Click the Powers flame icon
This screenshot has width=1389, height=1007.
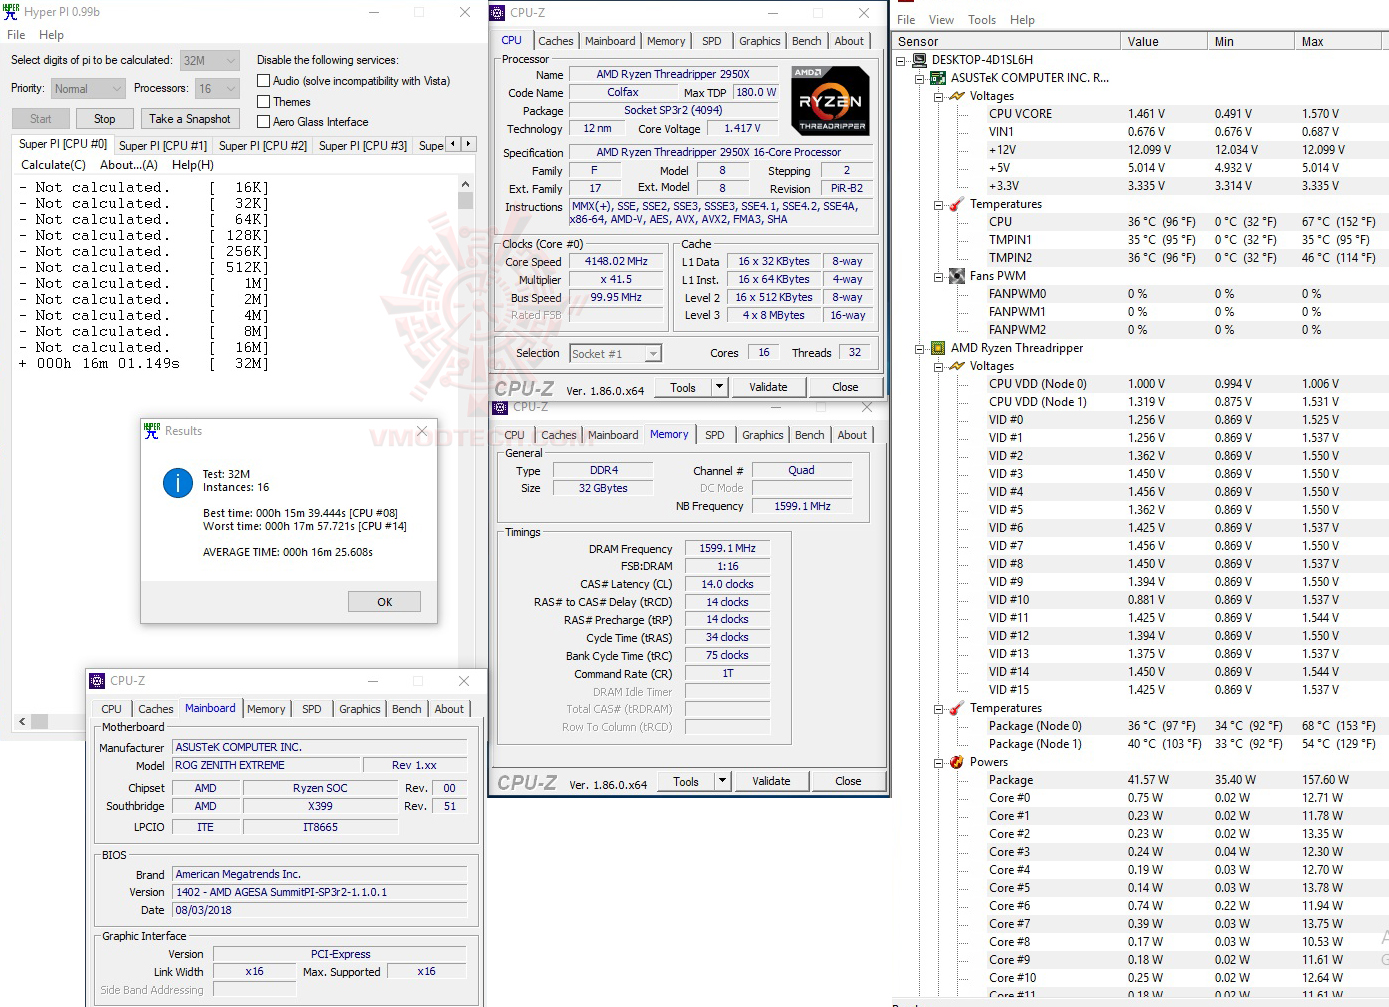point(956,762)
